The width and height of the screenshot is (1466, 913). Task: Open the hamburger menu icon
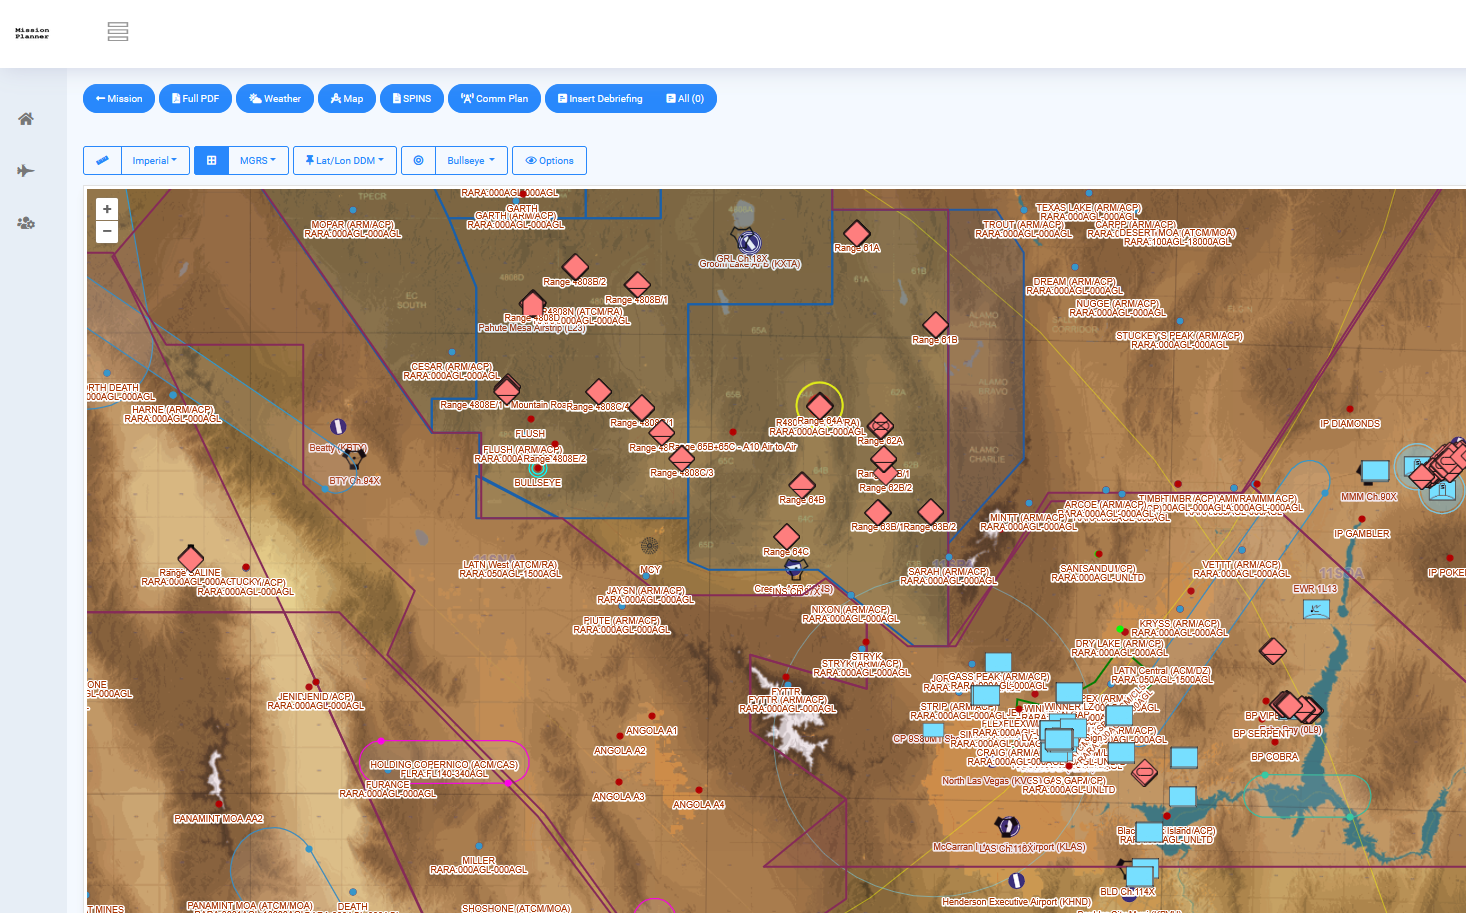point(118,32)
